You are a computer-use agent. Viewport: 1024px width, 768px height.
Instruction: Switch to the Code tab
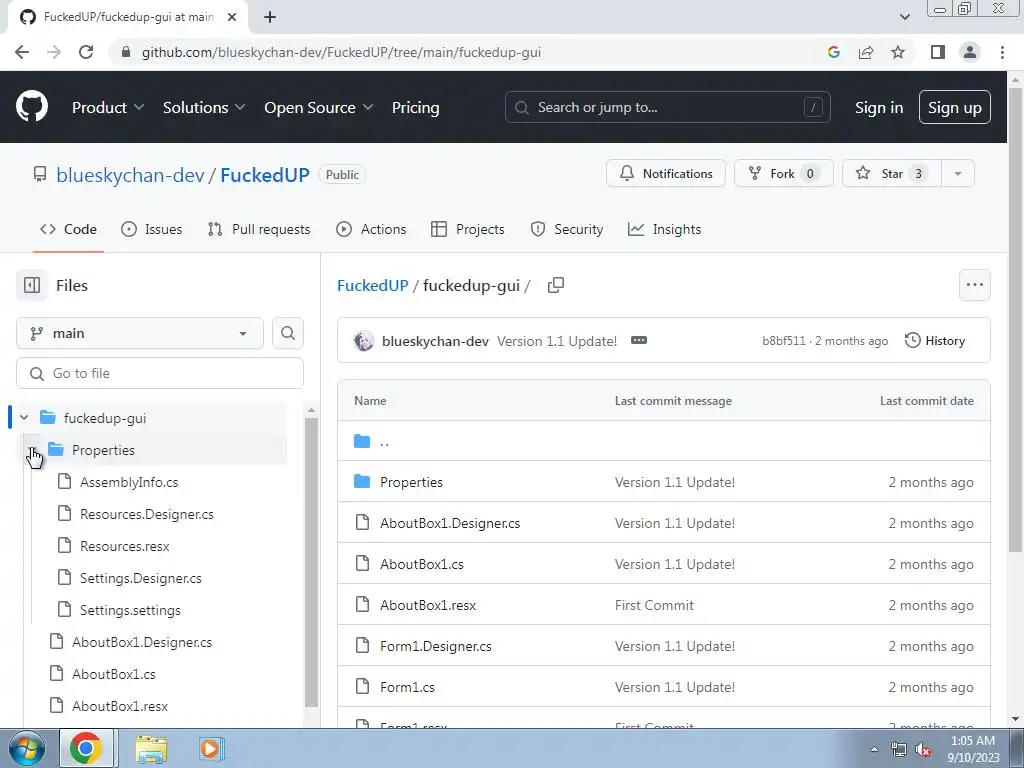point(69,229)
